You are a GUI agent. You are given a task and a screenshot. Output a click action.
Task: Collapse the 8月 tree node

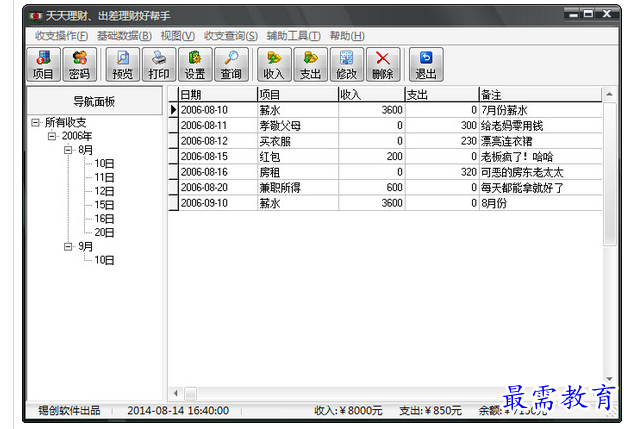pyautogui.click(x=68, y=150)
